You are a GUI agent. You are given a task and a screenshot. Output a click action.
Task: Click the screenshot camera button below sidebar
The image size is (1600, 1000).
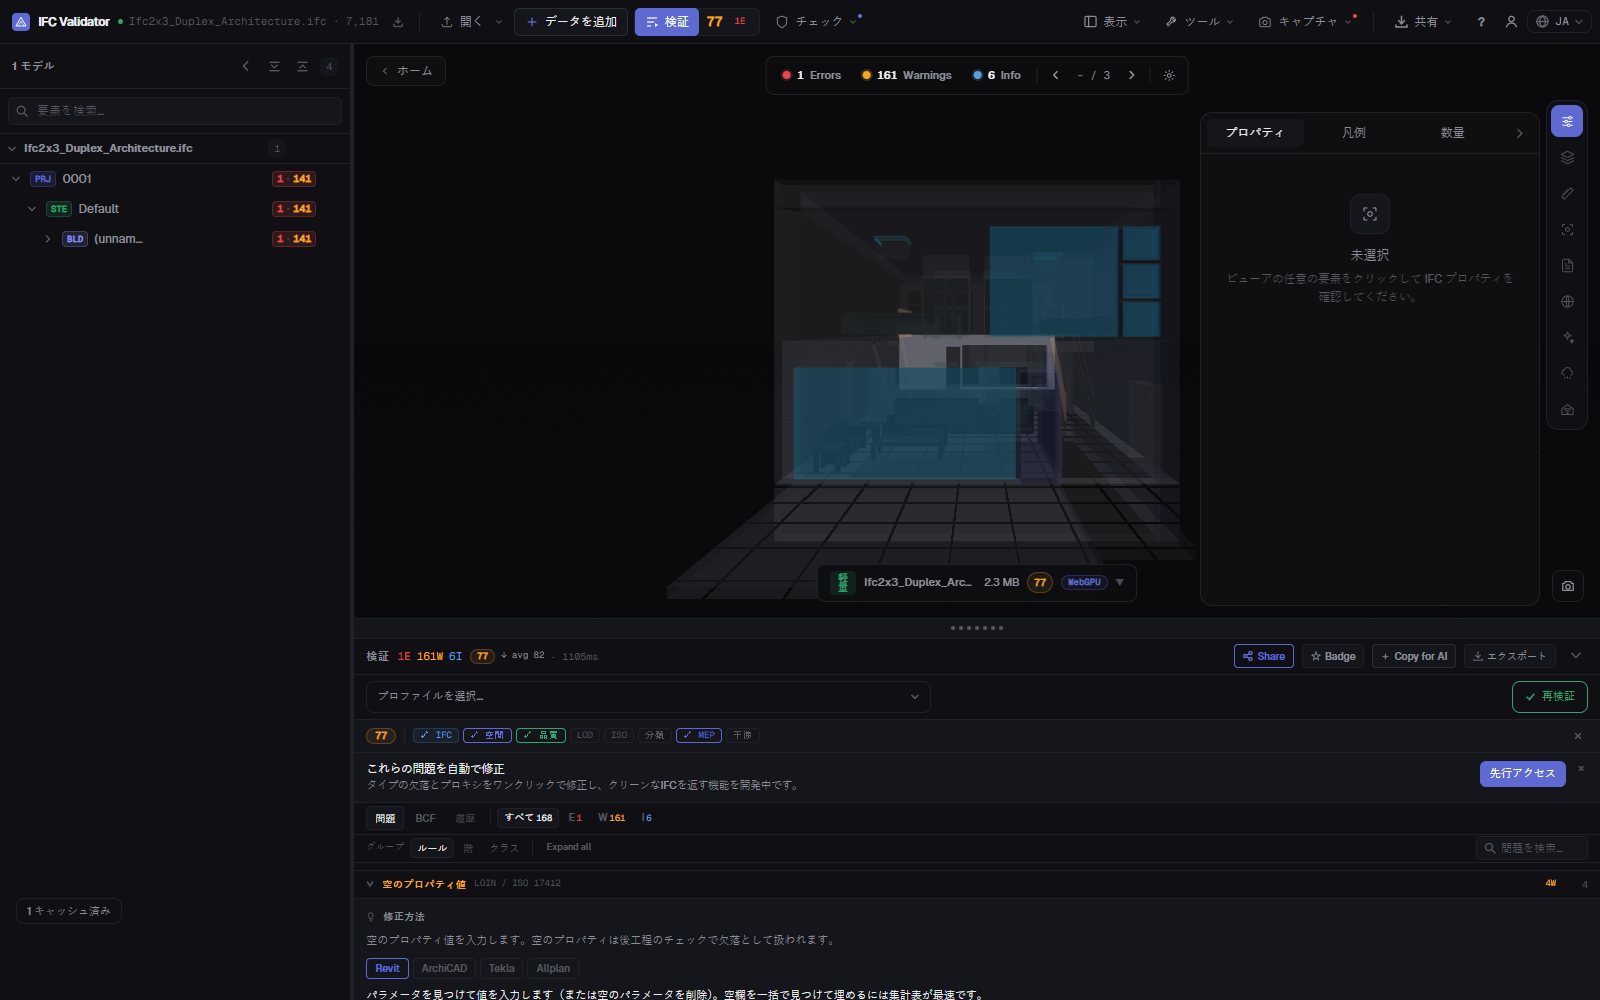[x=1567, y=586]
